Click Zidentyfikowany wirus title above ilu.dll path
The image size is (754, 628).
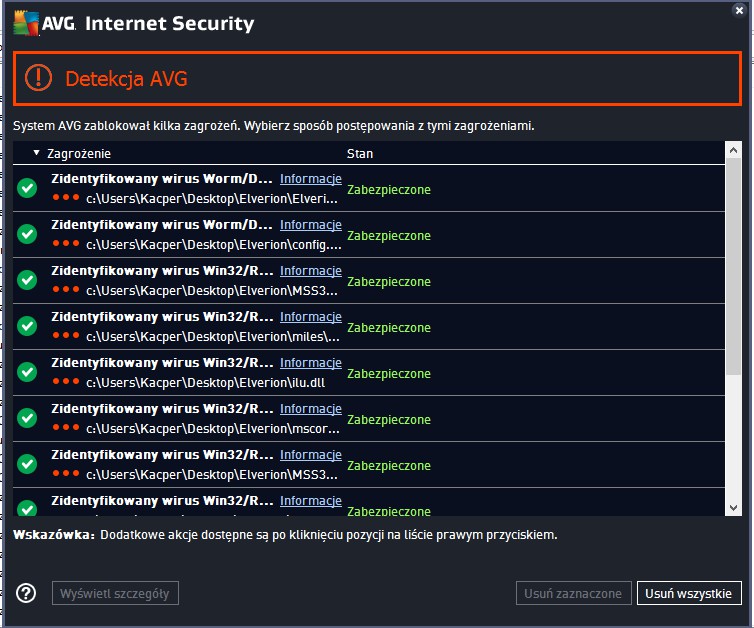(x=162, y=363)
